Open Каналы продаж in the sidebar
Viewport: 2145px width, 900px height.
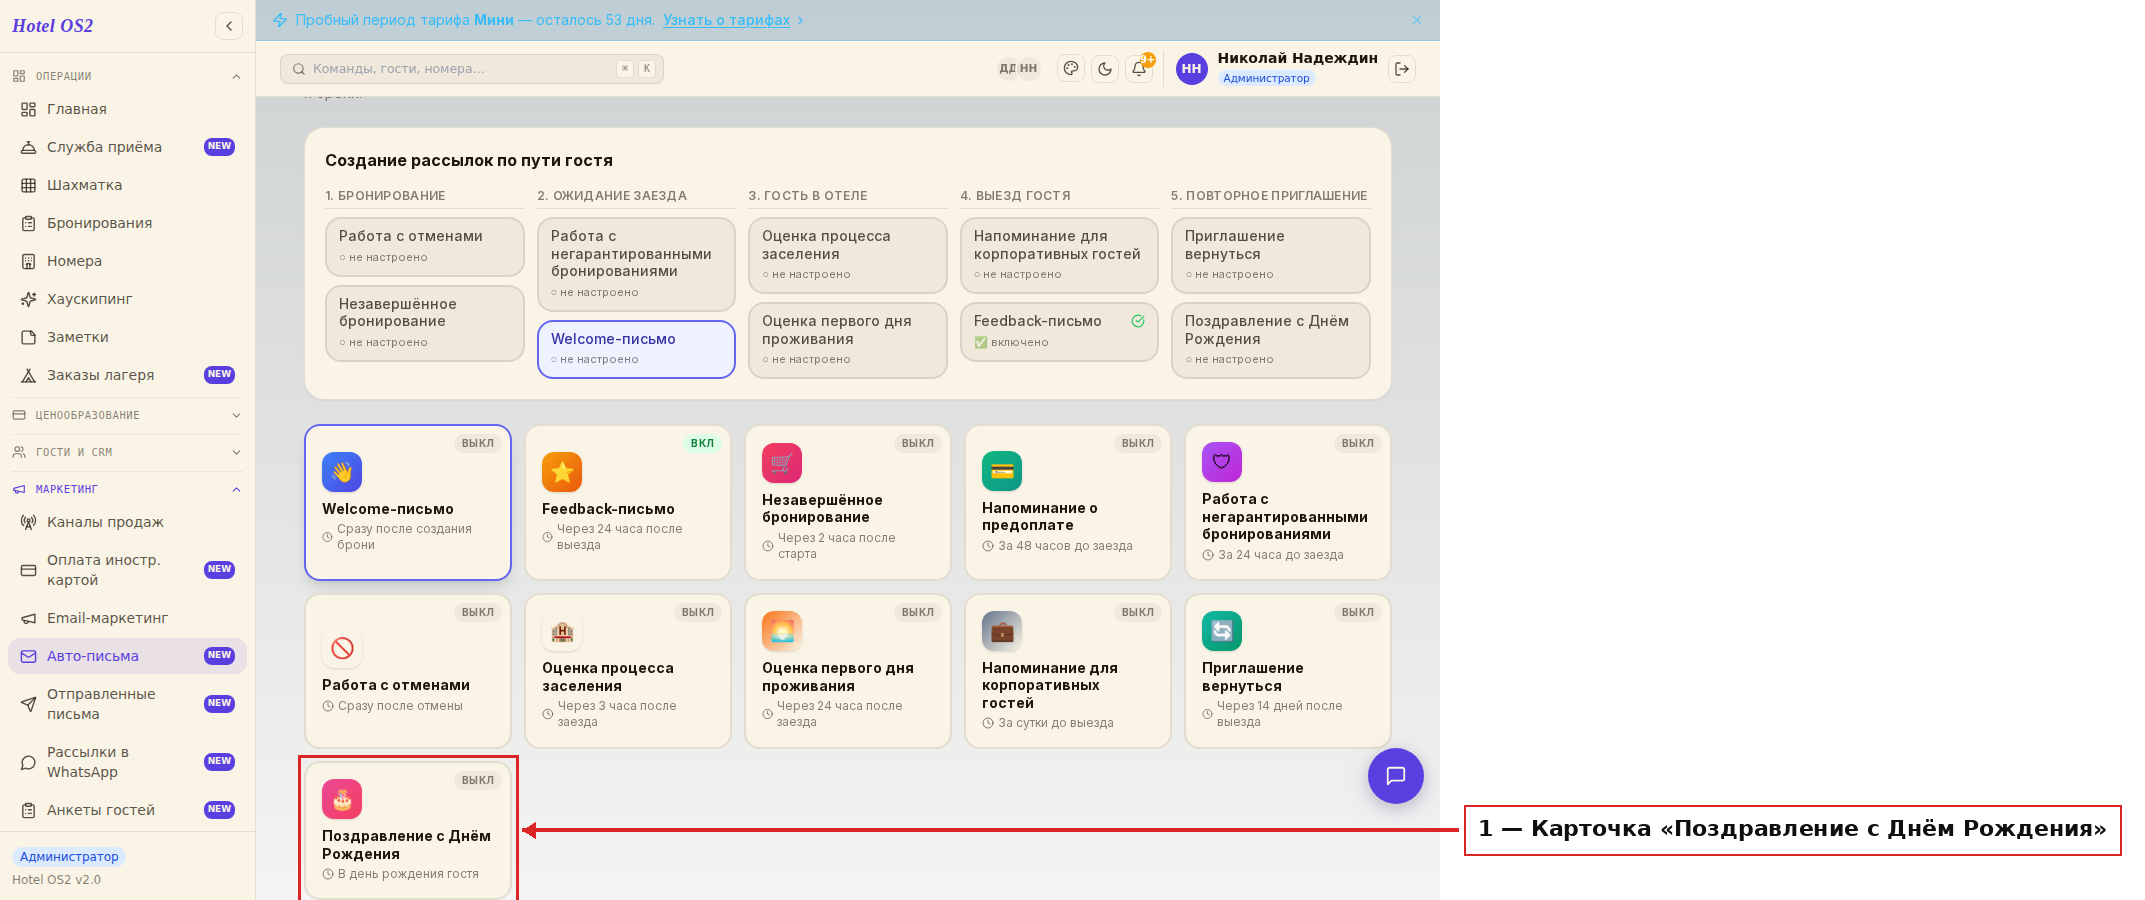click(127, 522)
